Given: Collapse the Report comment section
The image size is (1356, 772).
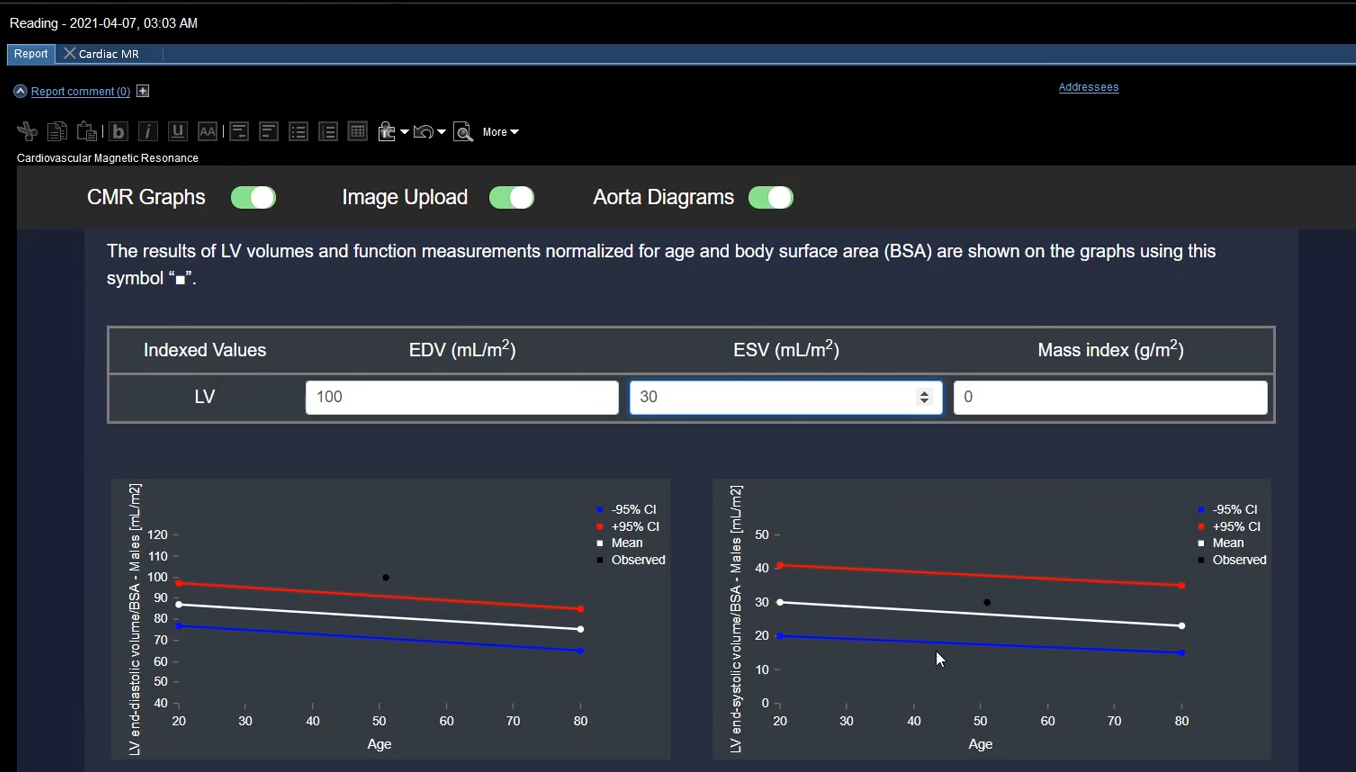Looking at the screenshot, I should pyautogui.click(x=20, y=91).
